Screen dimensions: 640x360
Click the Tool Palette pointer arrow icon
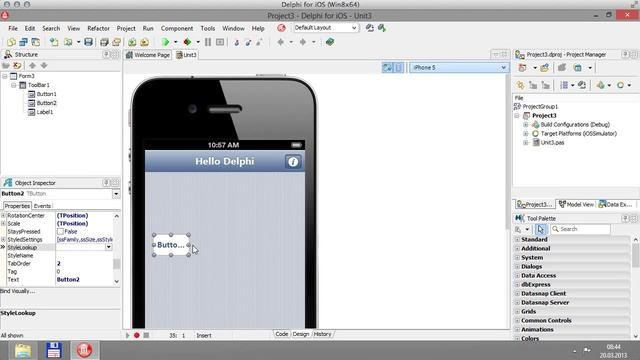coord(540,229)
